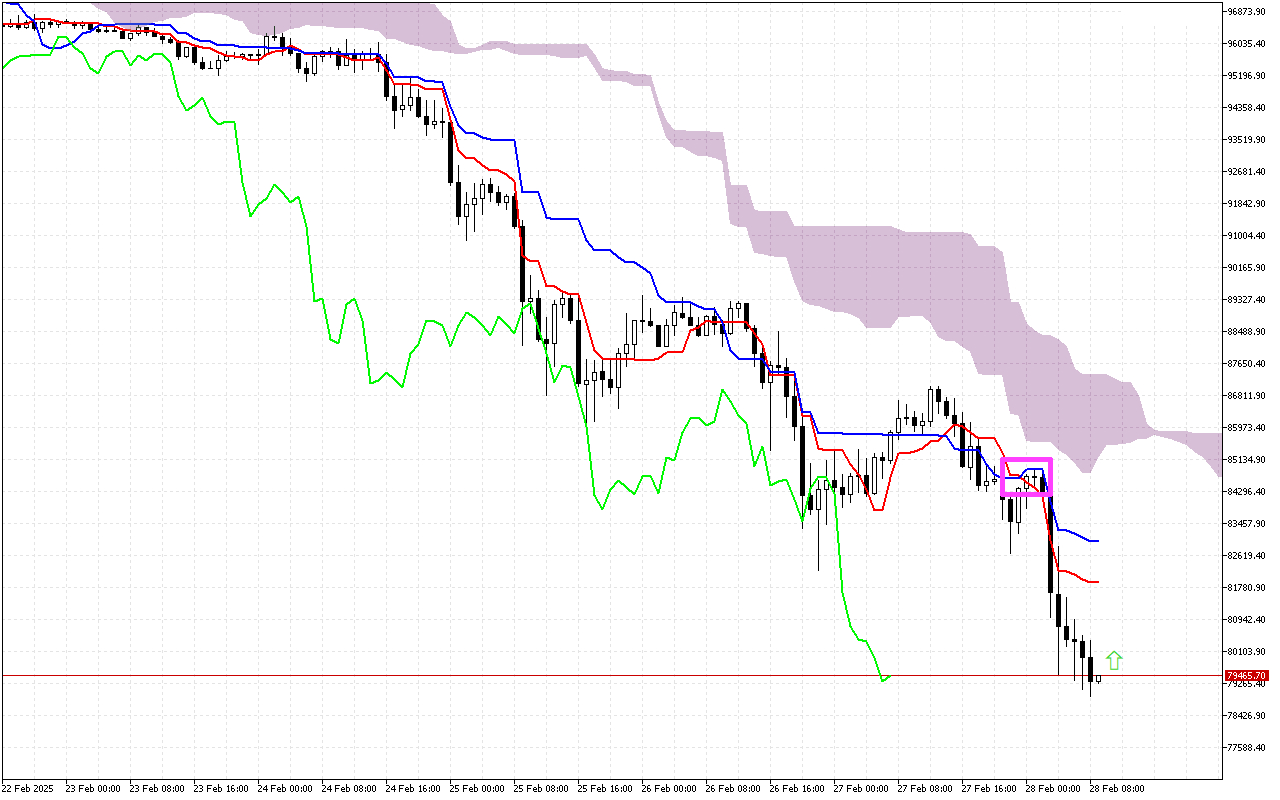This screenshot has width=1280, height=800.
Task: Select the 93519.90 price axis label
Action: [x=1248, y=140]
